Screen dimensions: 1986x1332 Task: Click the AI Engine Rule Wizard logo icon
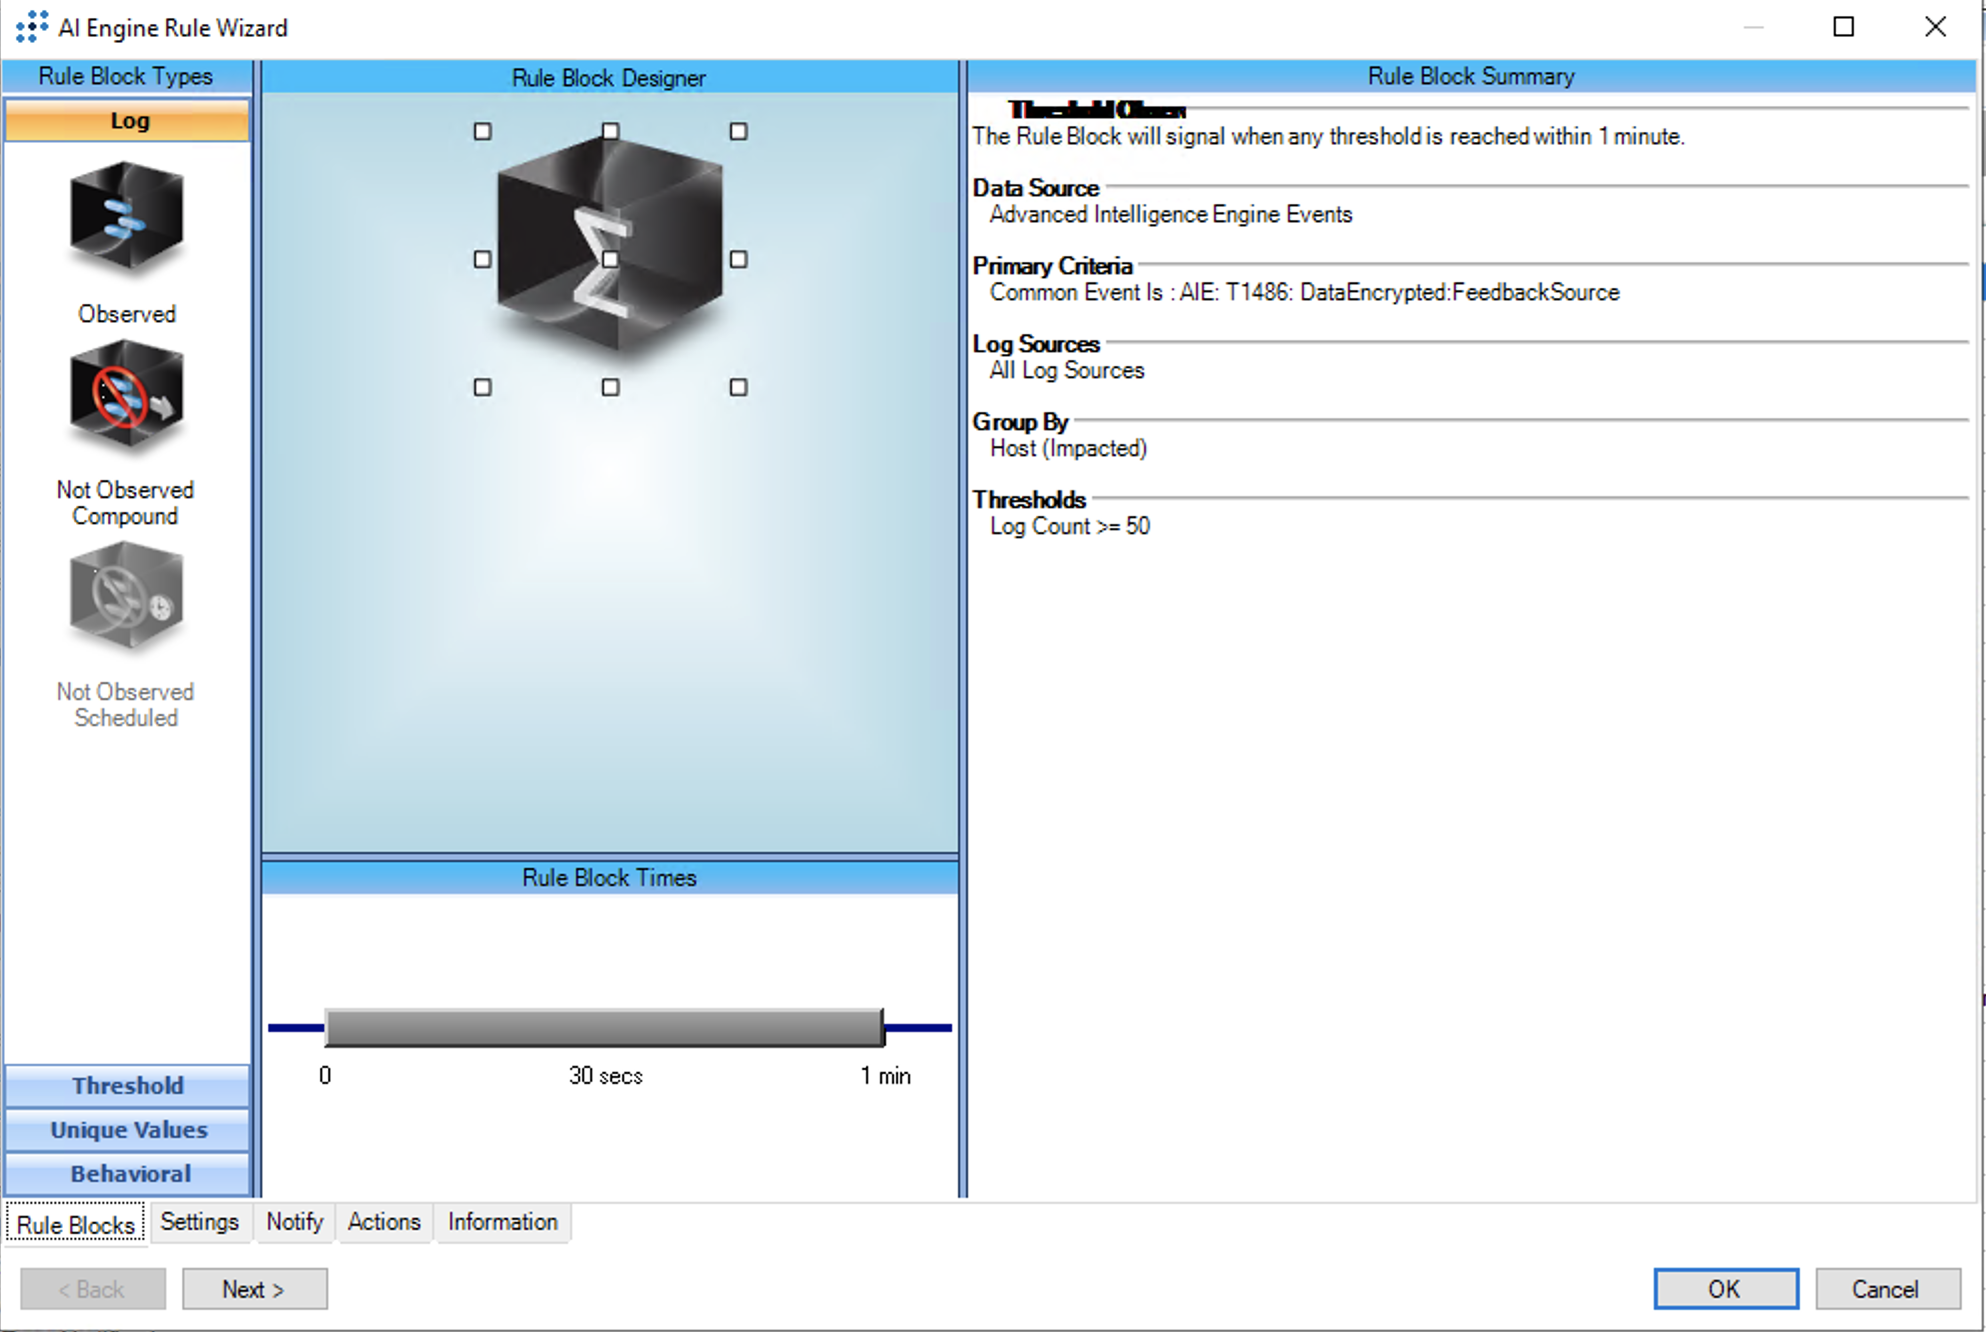click(x=31, y=27)
